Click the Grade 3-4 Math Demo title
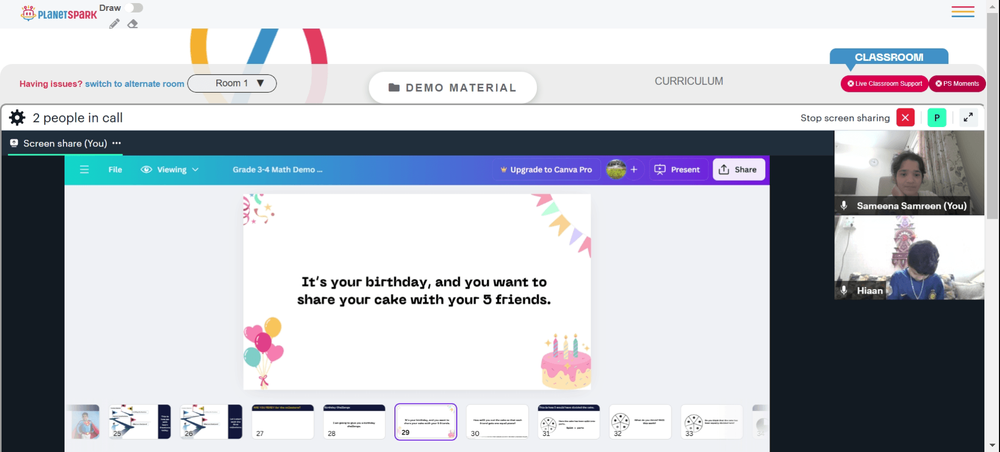 pos(277,170)
